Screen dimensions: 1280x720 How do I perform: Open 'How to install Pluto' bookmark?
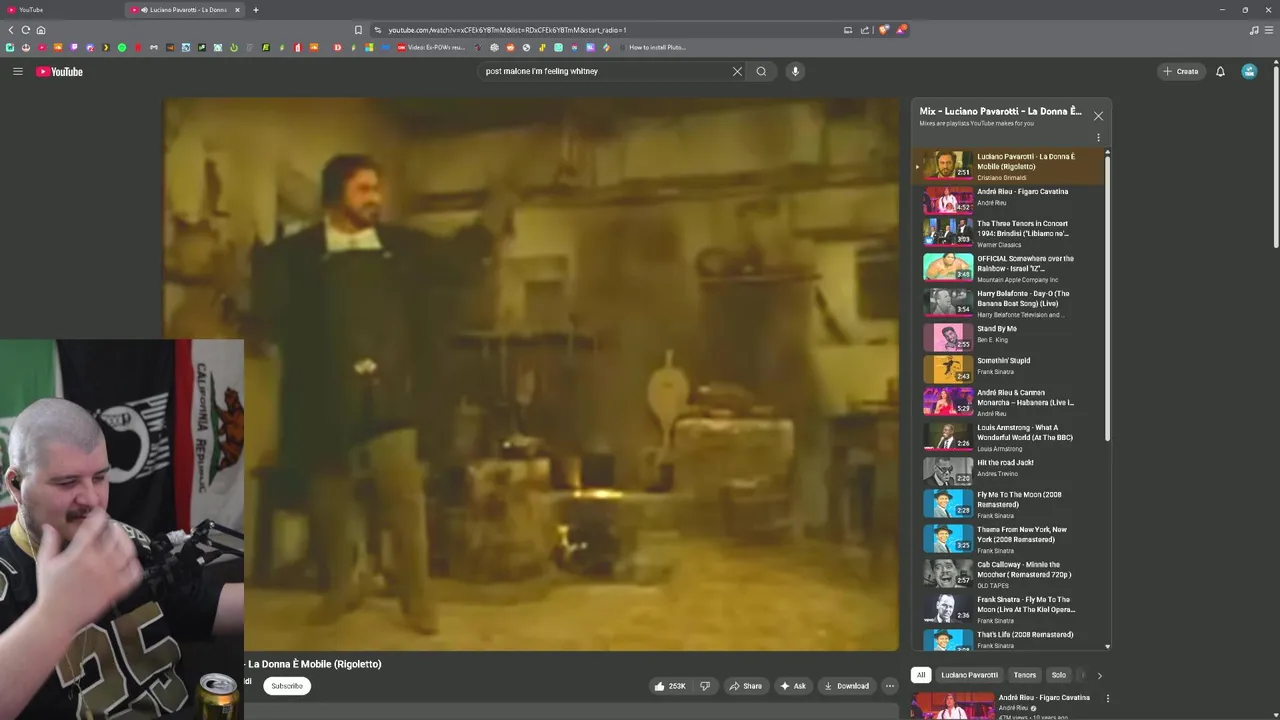pos(651,47)
